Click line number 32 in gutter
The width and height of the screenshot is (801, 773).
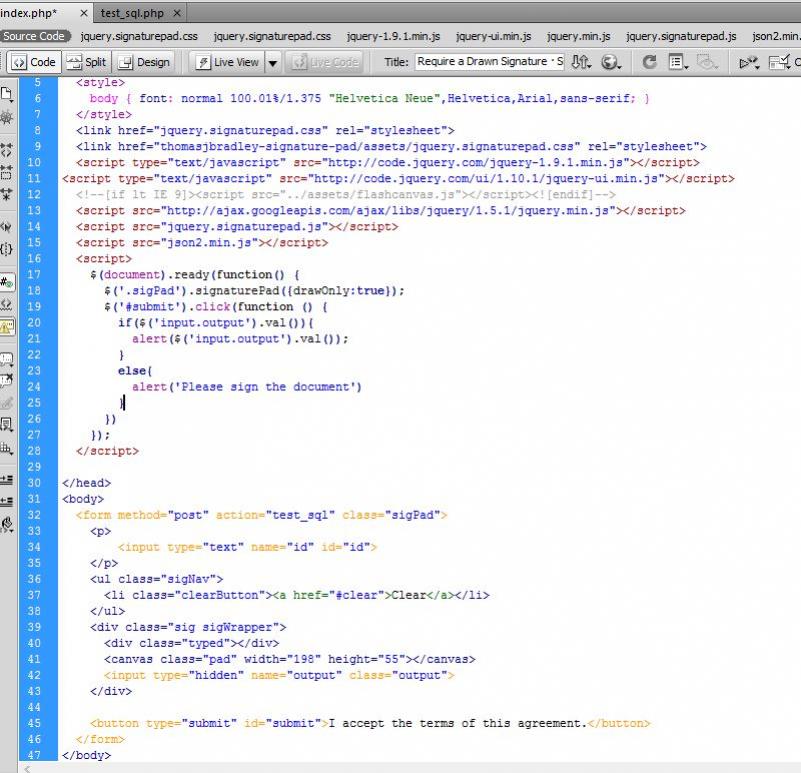point(34,515)
